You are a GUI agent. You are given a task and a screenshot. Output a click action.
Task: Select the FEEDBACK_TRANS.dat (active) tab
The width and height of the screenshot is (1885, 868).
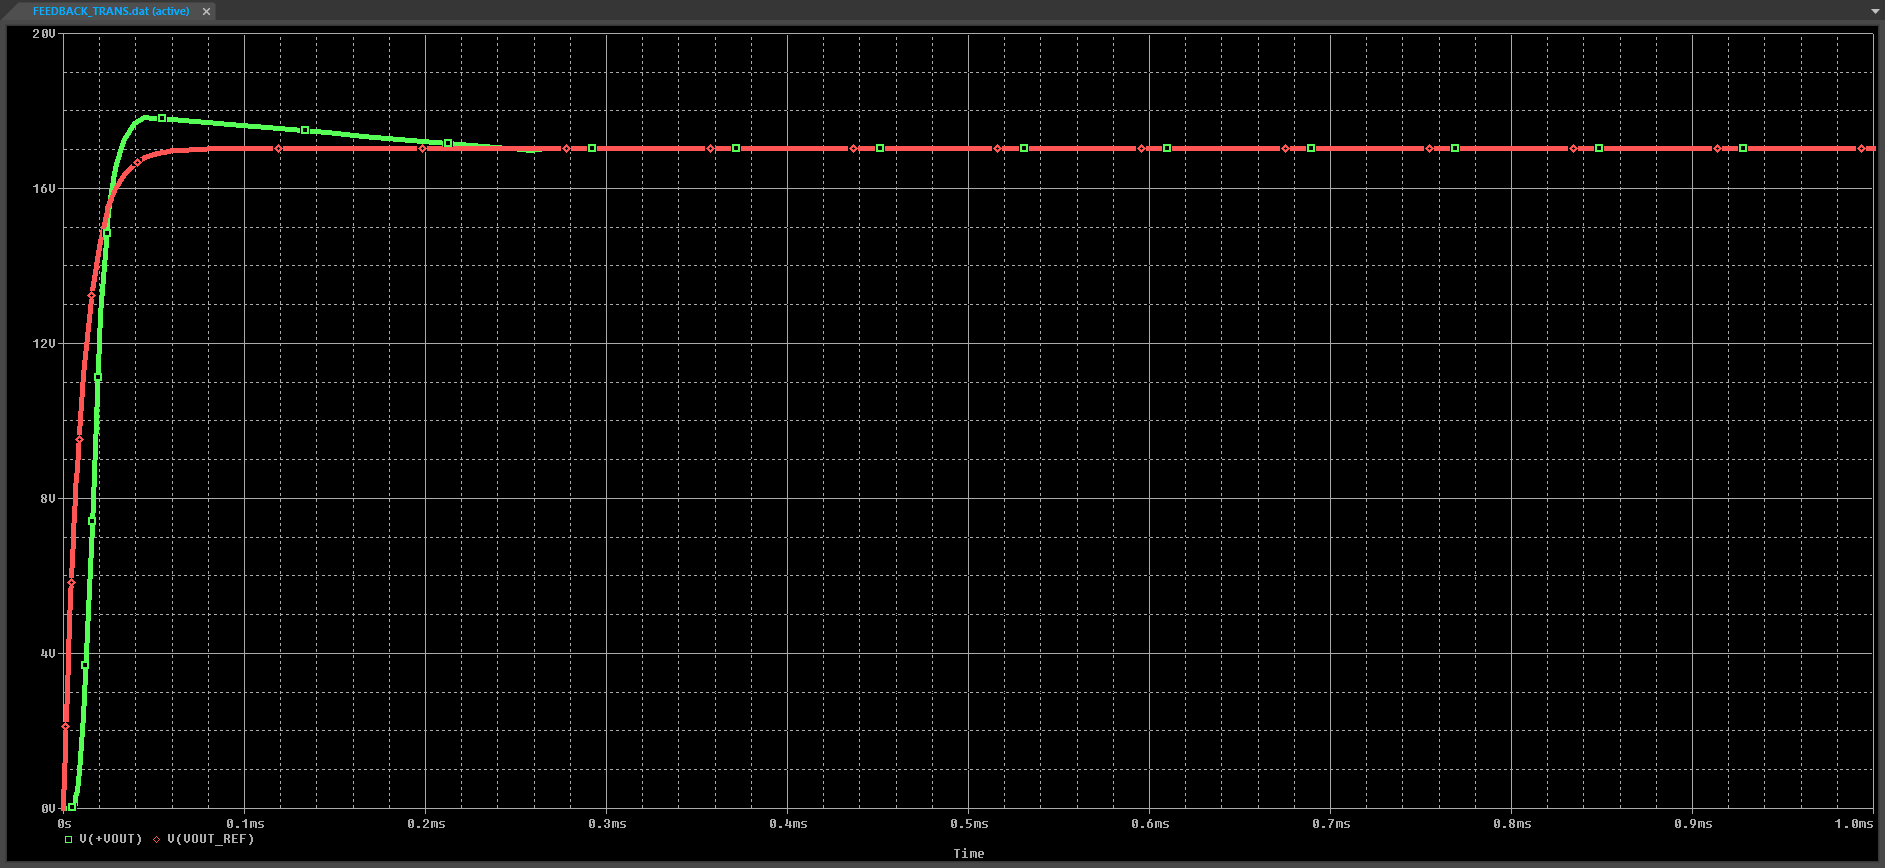click(x=110, y=11)
